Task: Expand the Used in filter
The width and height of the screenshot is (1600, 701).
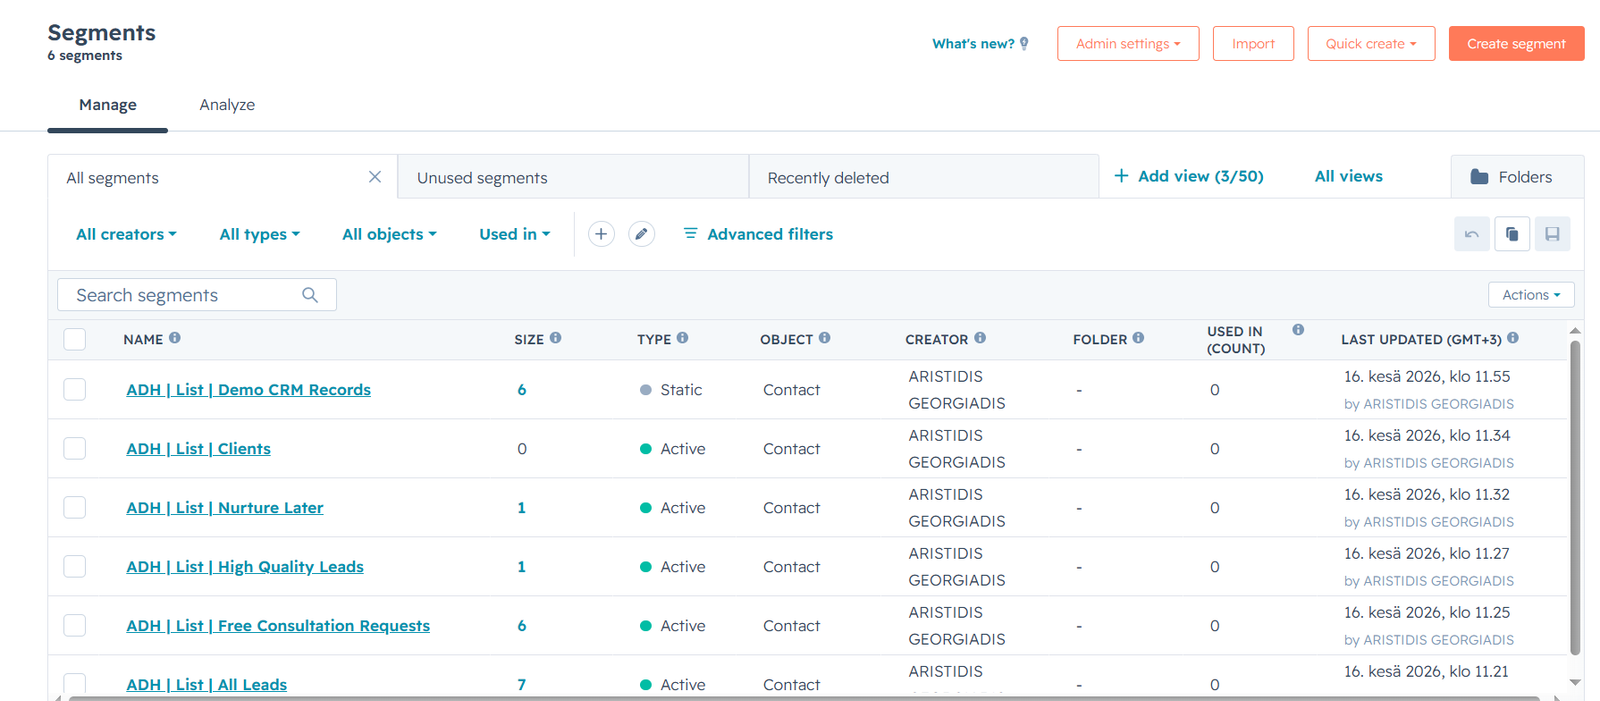Action: tap(514, 234)
